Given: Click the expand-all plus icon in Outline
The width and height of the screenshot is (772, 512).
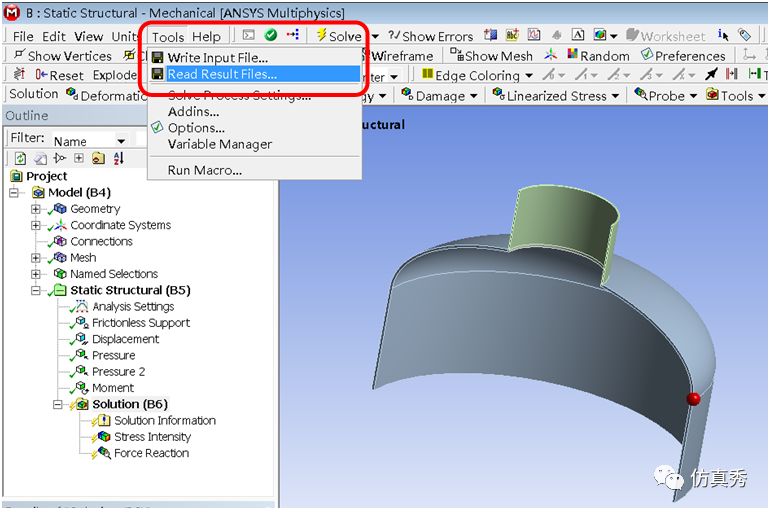Looking at the screenshot, I should (x=79, y=158).
